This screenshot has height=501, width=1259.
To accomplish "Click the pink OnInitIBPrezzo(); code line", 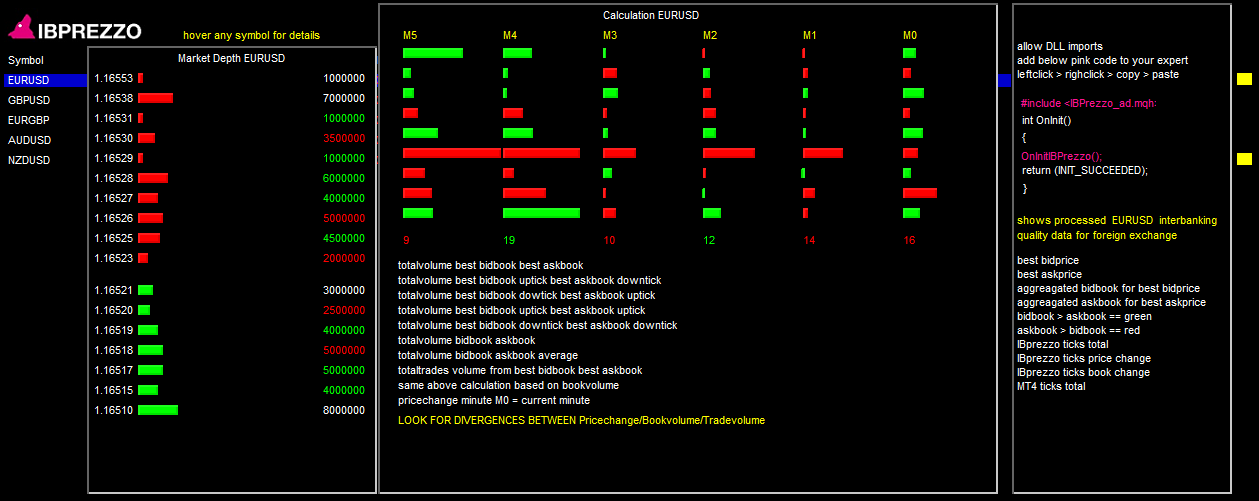I will point(1061,156).
